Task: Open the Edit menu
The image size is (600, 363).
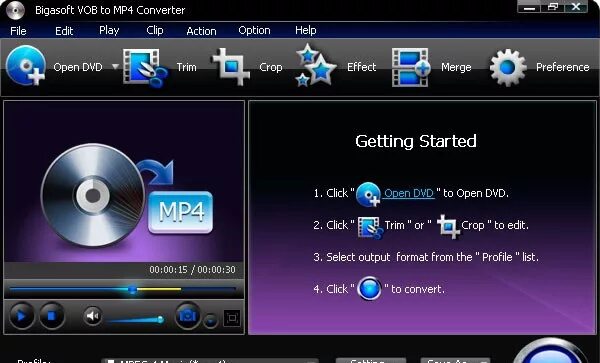Action: coord(64,31)
